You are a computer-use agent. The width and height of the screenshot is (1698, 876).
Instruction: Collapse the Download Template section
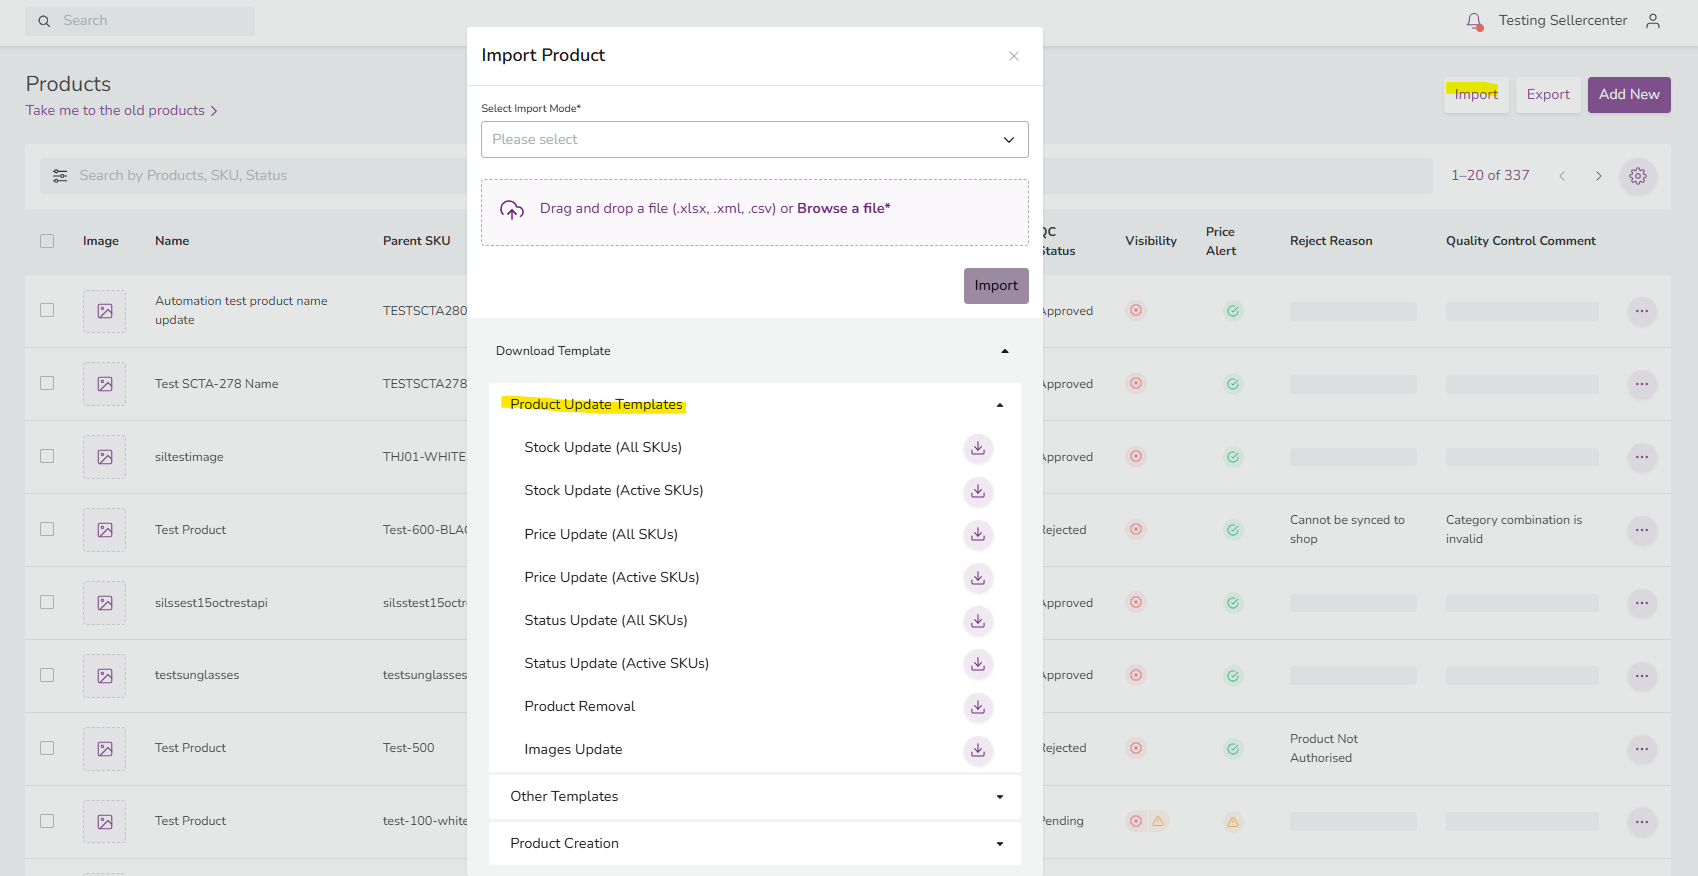click(1005, 351)
